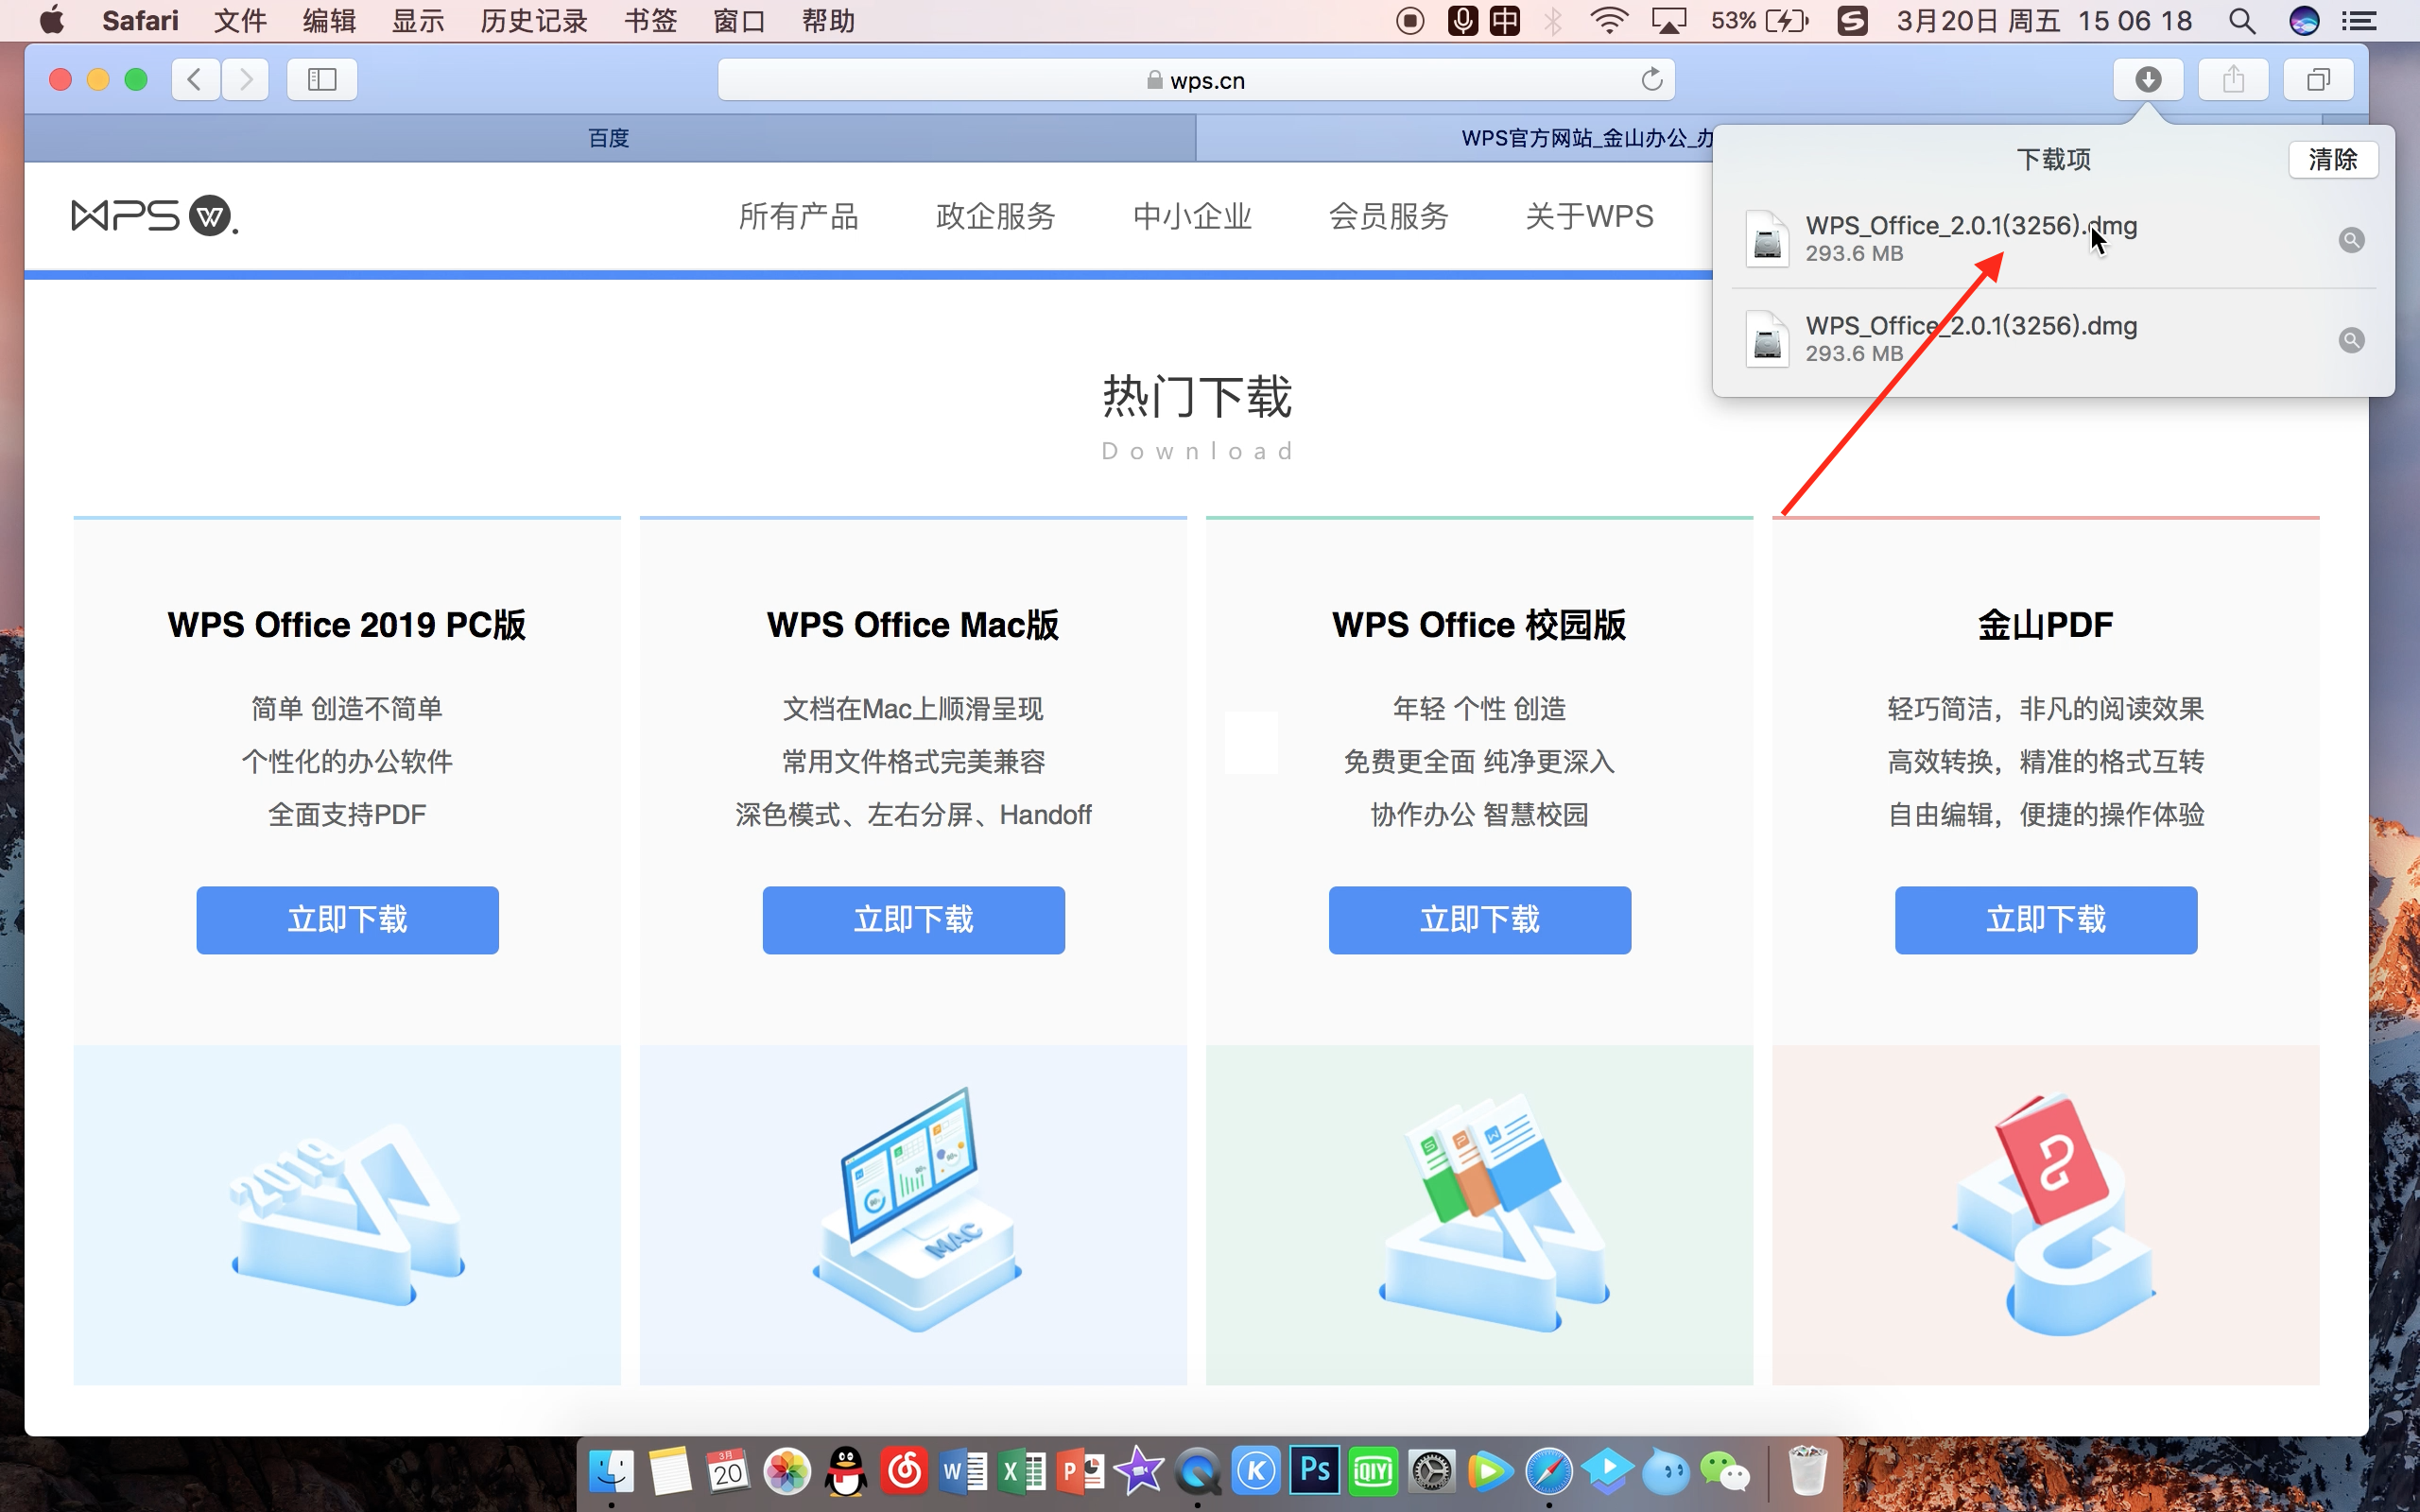This screenshot has height=1512, width=2420.
Task: Click the Bluetooth status icon
Action: click(x=1553, y=21)
